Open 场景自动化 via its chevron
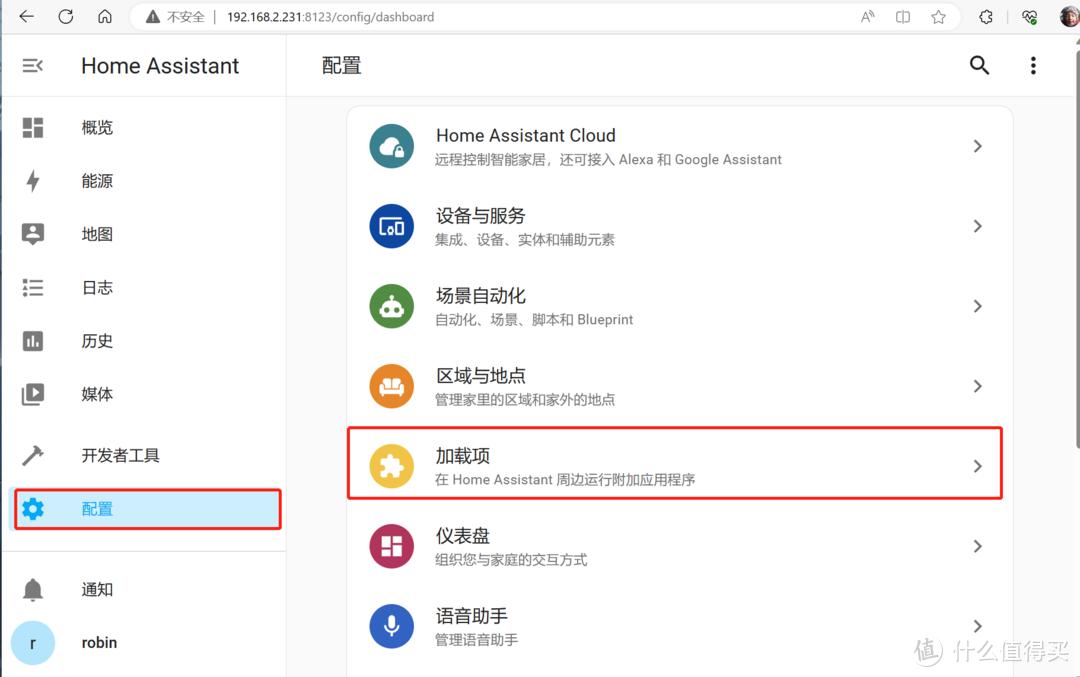This screenshot has height=677, width=1080. pyautogui.click(x=977, y=306)
